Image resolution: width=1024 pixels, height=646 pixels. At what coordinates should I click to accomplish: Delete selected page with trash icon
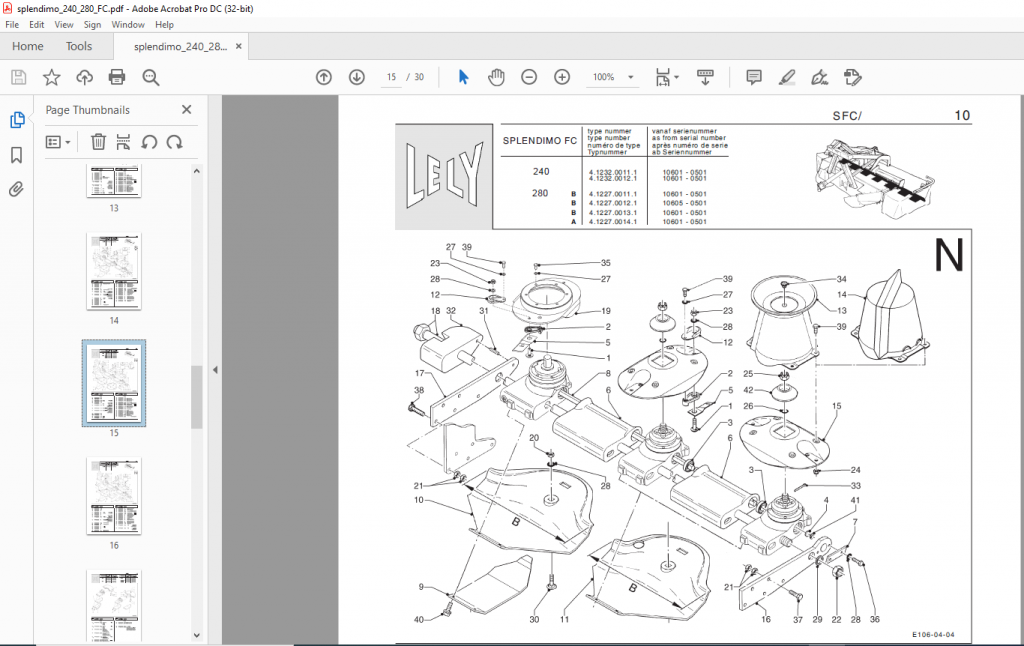pyautogui.click(x=98, y=142)
